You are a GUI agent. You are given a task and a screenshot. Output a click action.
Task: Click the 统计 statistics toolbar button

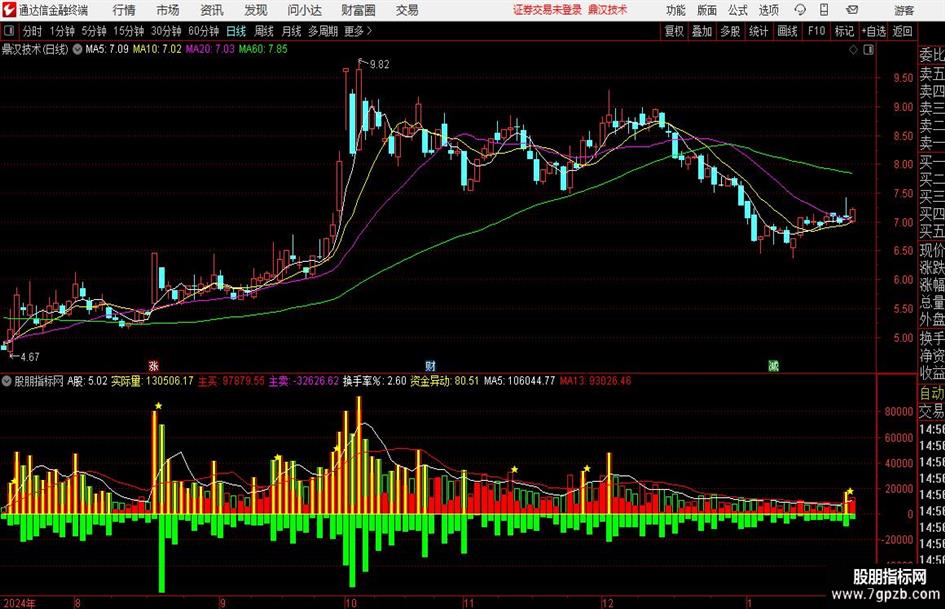pyautogui.click(x=758, y=31)
